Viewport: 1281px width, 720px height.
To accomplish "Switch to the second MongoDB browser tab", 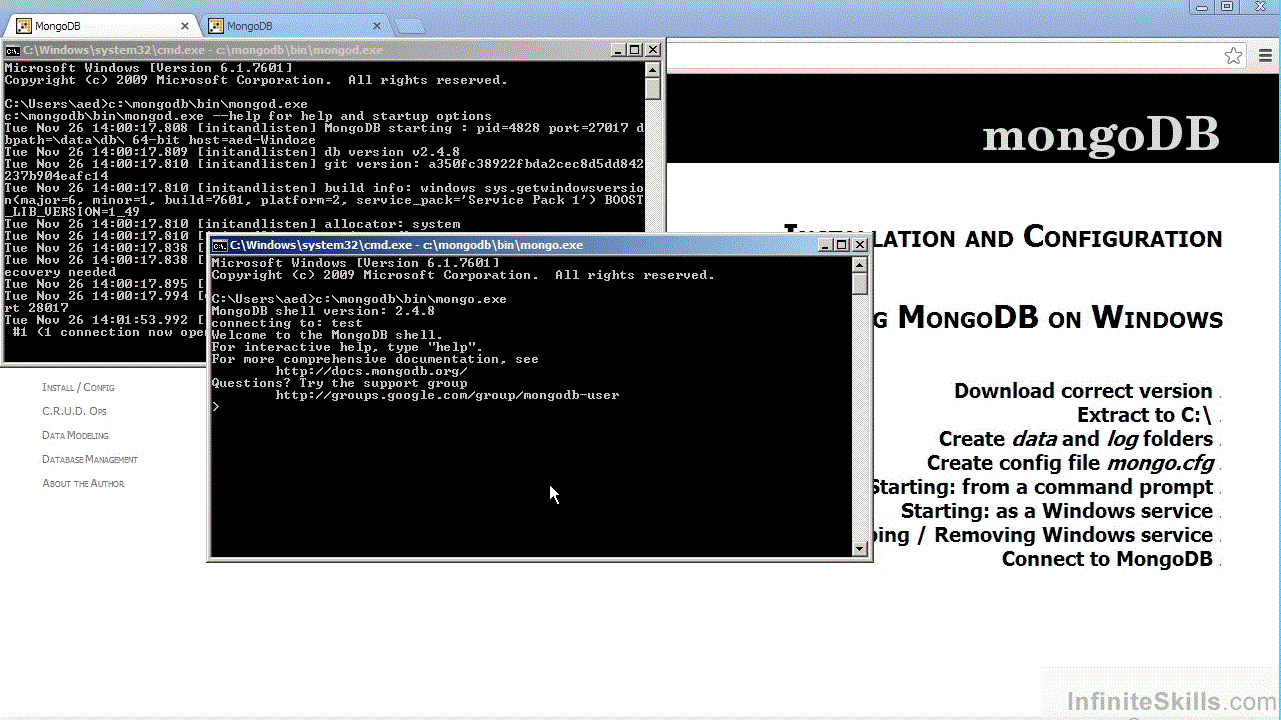I will point(295,26).
